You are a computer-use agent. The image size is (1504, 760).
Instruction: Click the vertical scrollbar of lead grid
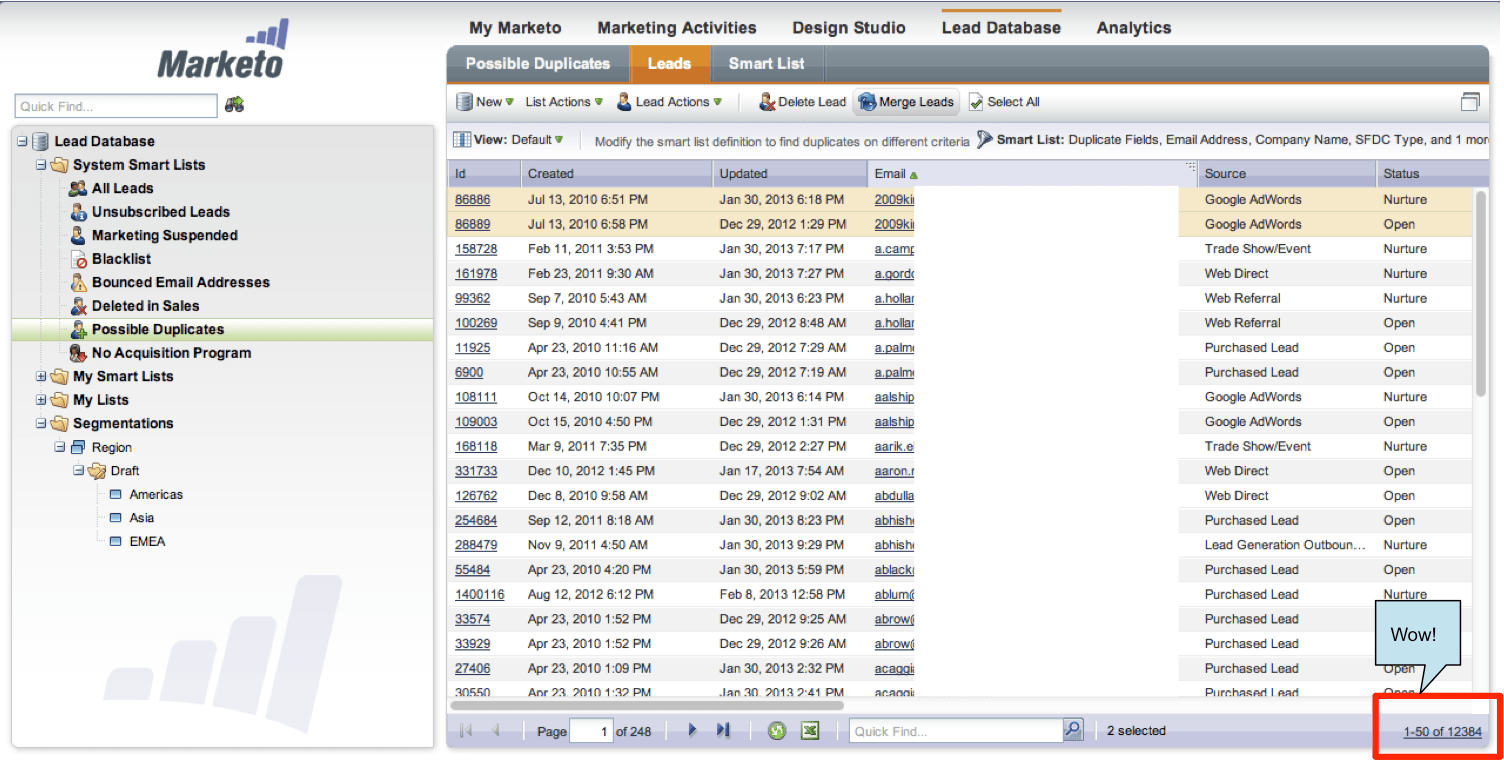pos(1481,292)
